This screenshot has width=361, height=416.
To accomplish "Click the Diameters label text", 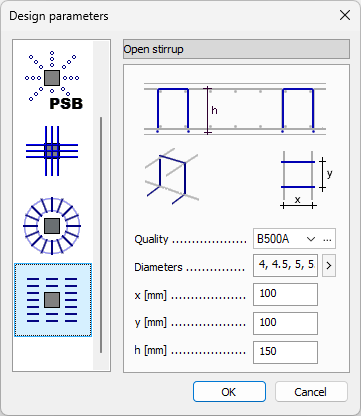I will [158, 267].
